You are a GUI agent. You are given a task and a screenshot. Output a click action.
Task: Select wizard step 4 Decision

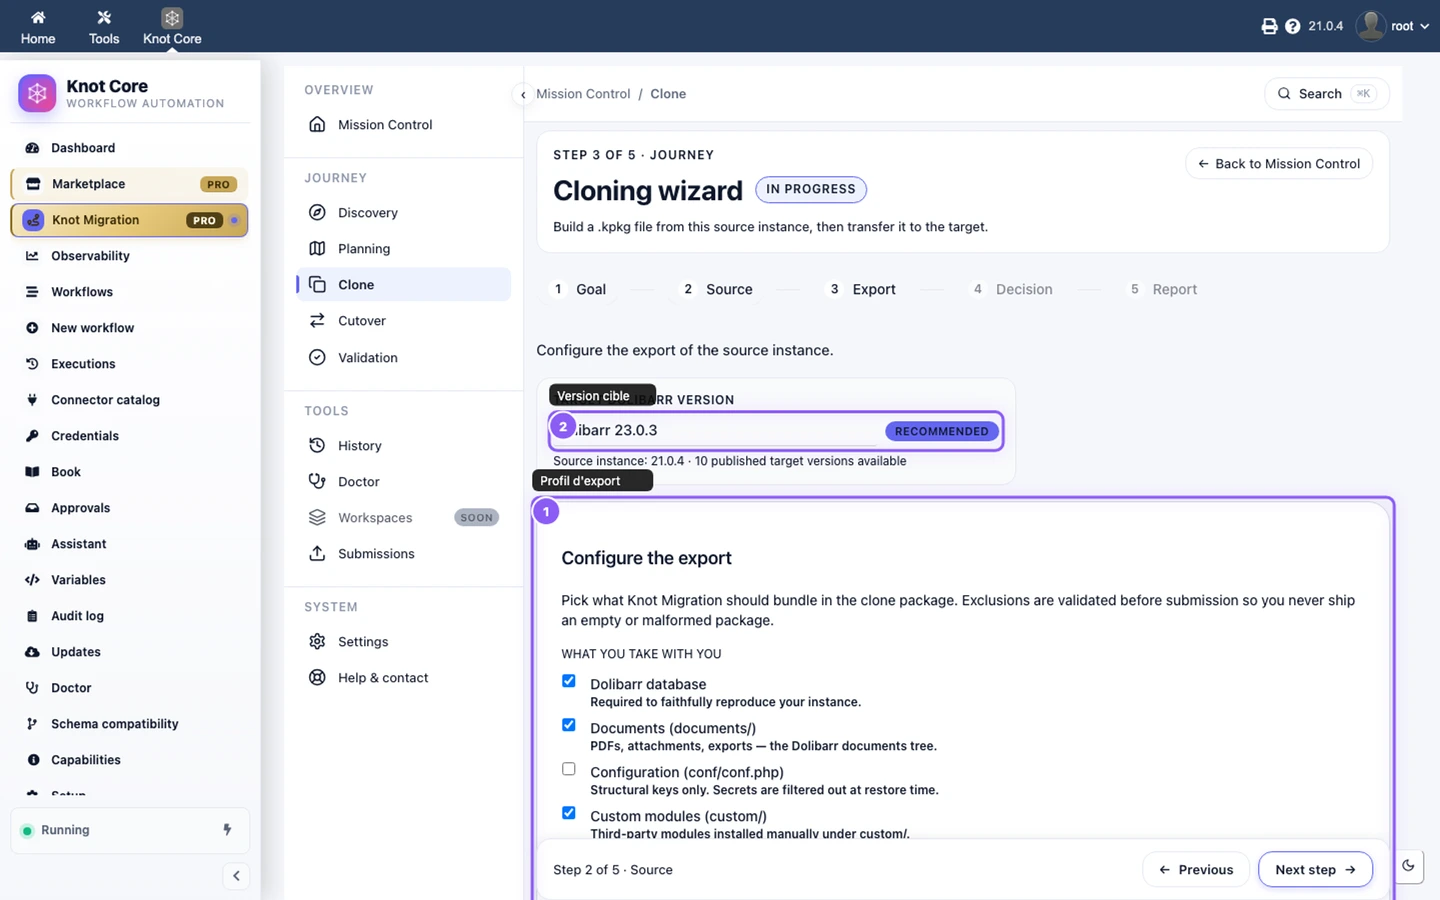[1010, 289]
